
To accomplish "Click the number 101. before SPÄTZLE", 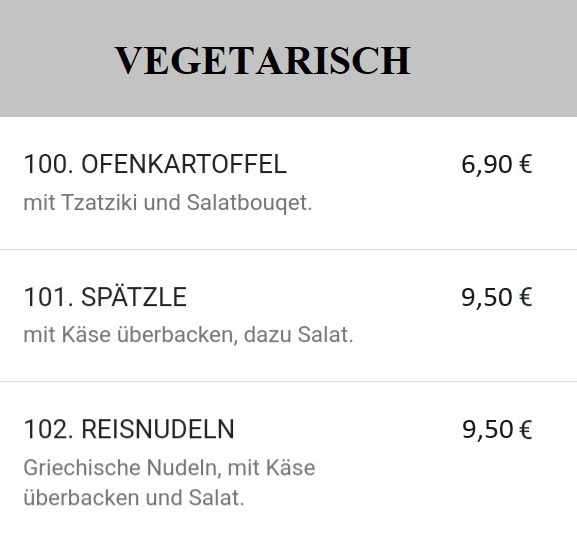I will pos(49,297).
